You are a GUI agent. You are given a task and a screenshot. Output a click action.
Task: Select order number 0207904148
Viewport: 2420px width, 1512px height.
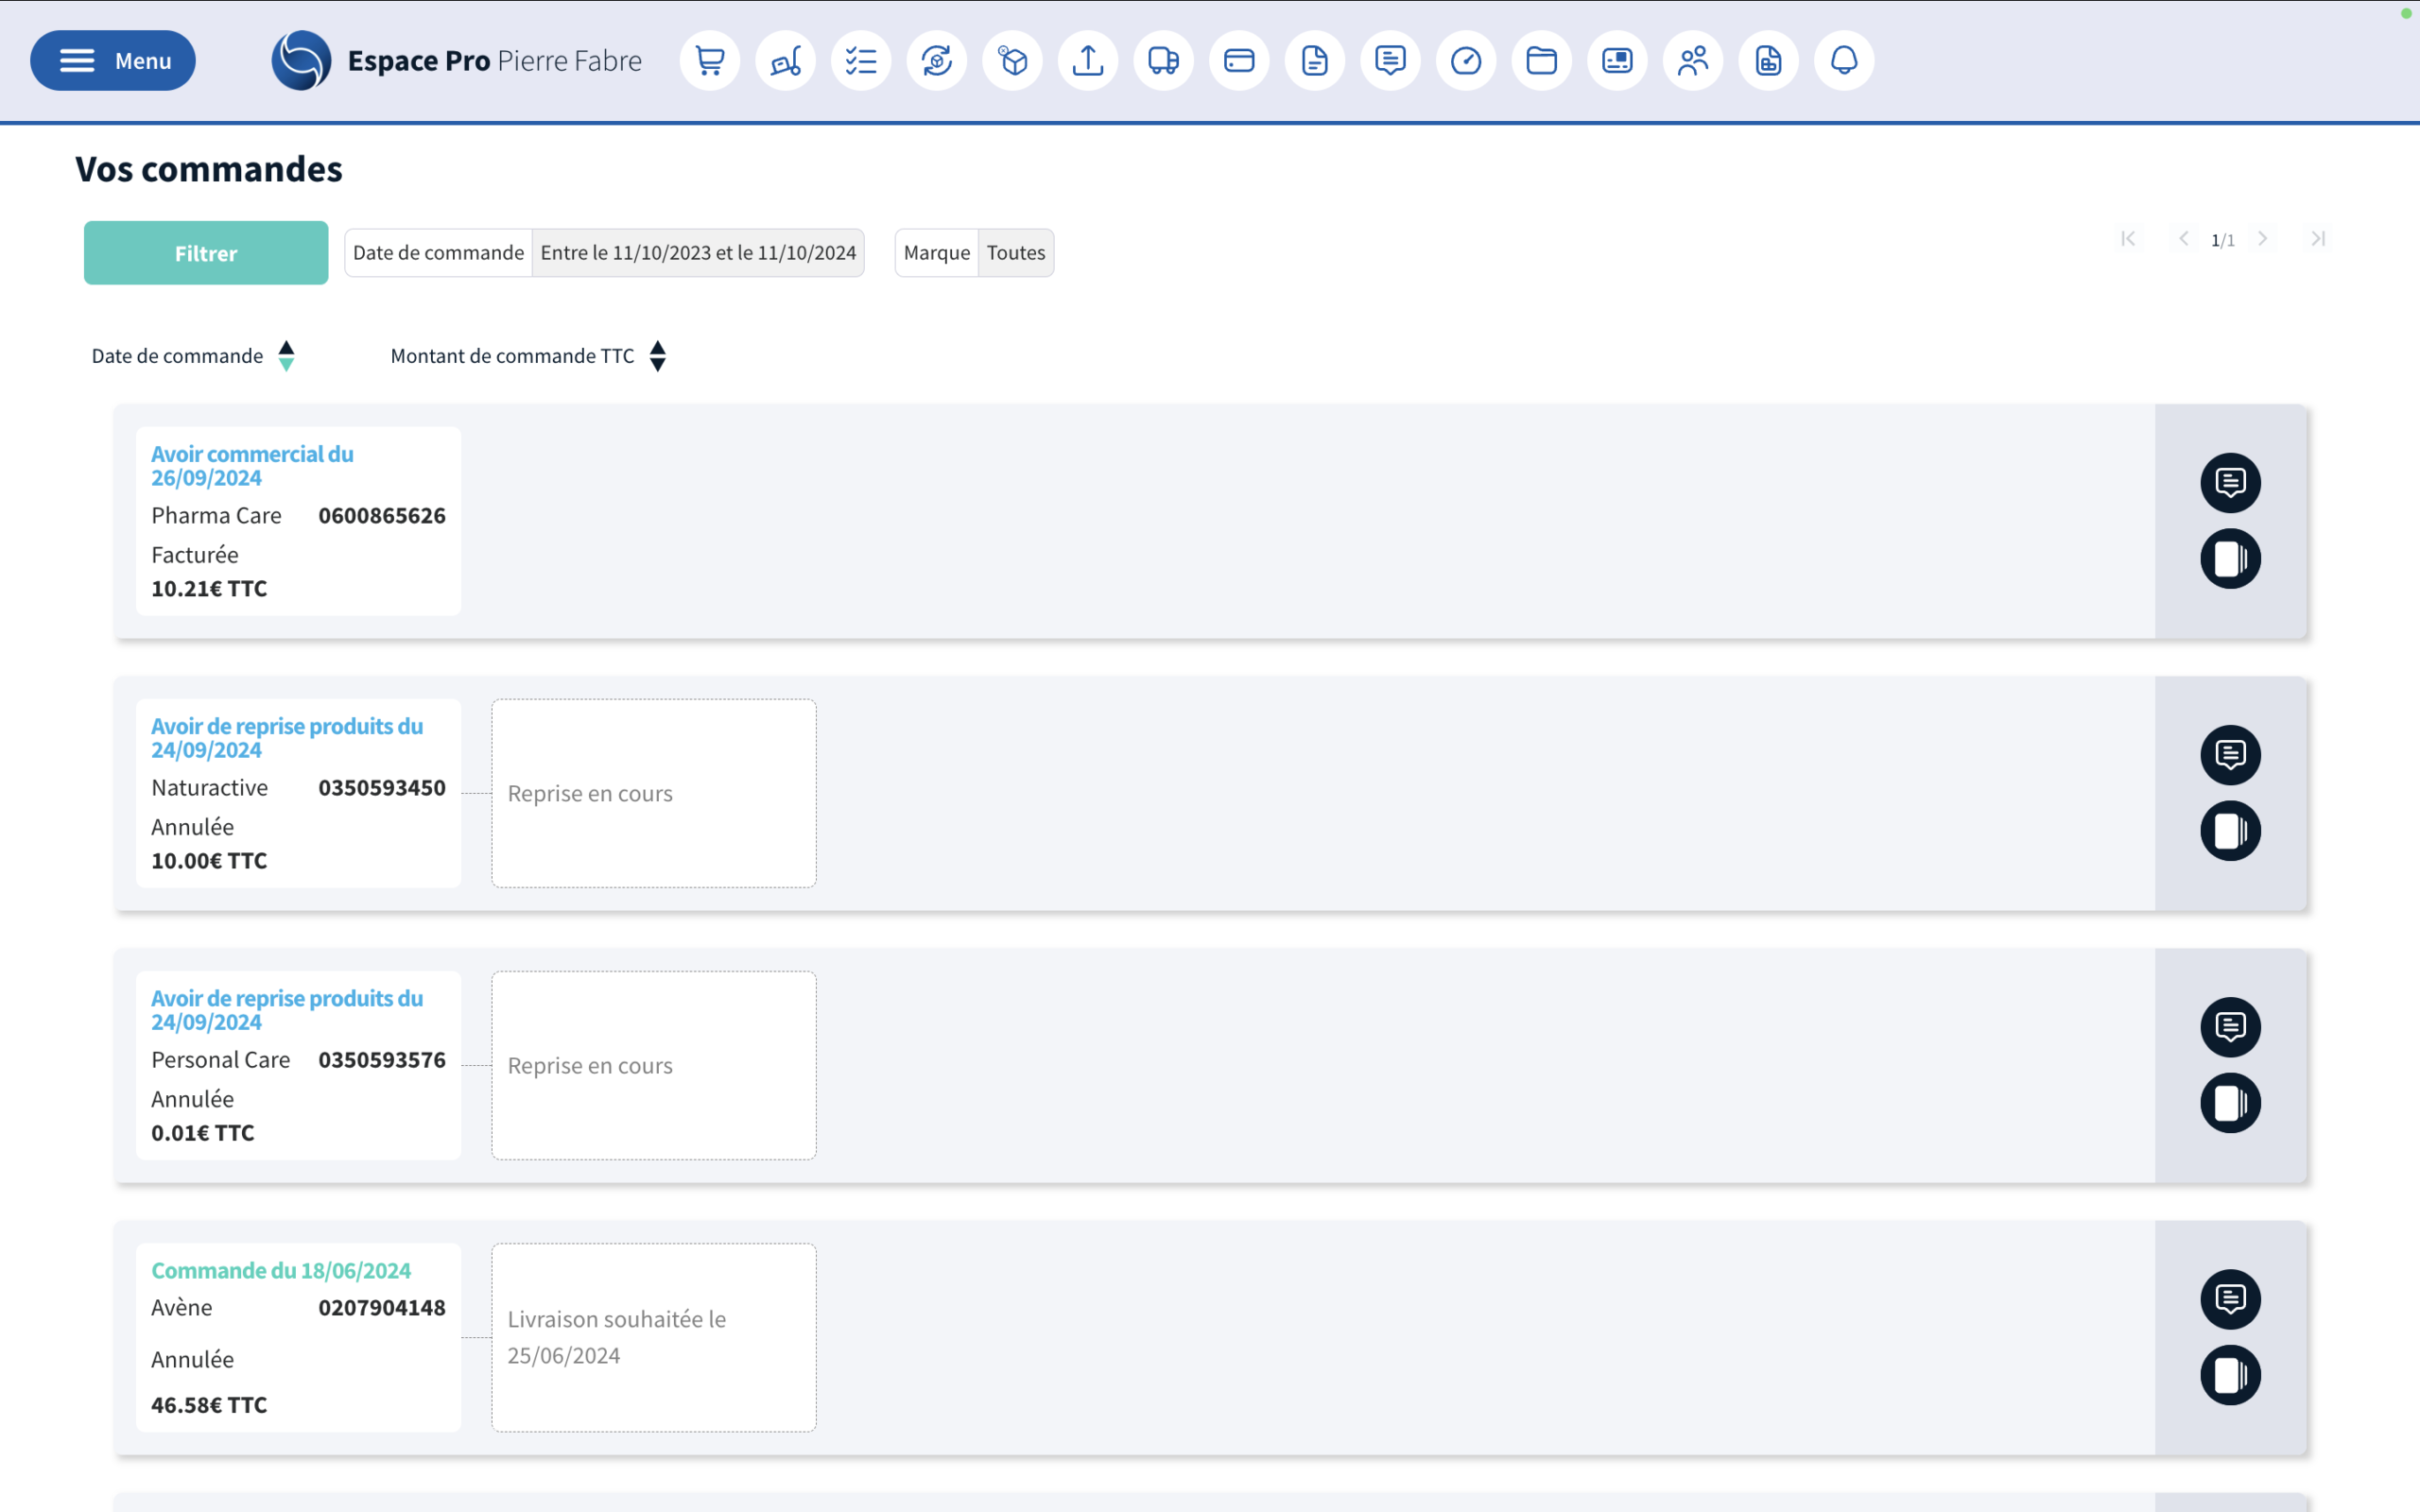click(x=382, y=1308)
